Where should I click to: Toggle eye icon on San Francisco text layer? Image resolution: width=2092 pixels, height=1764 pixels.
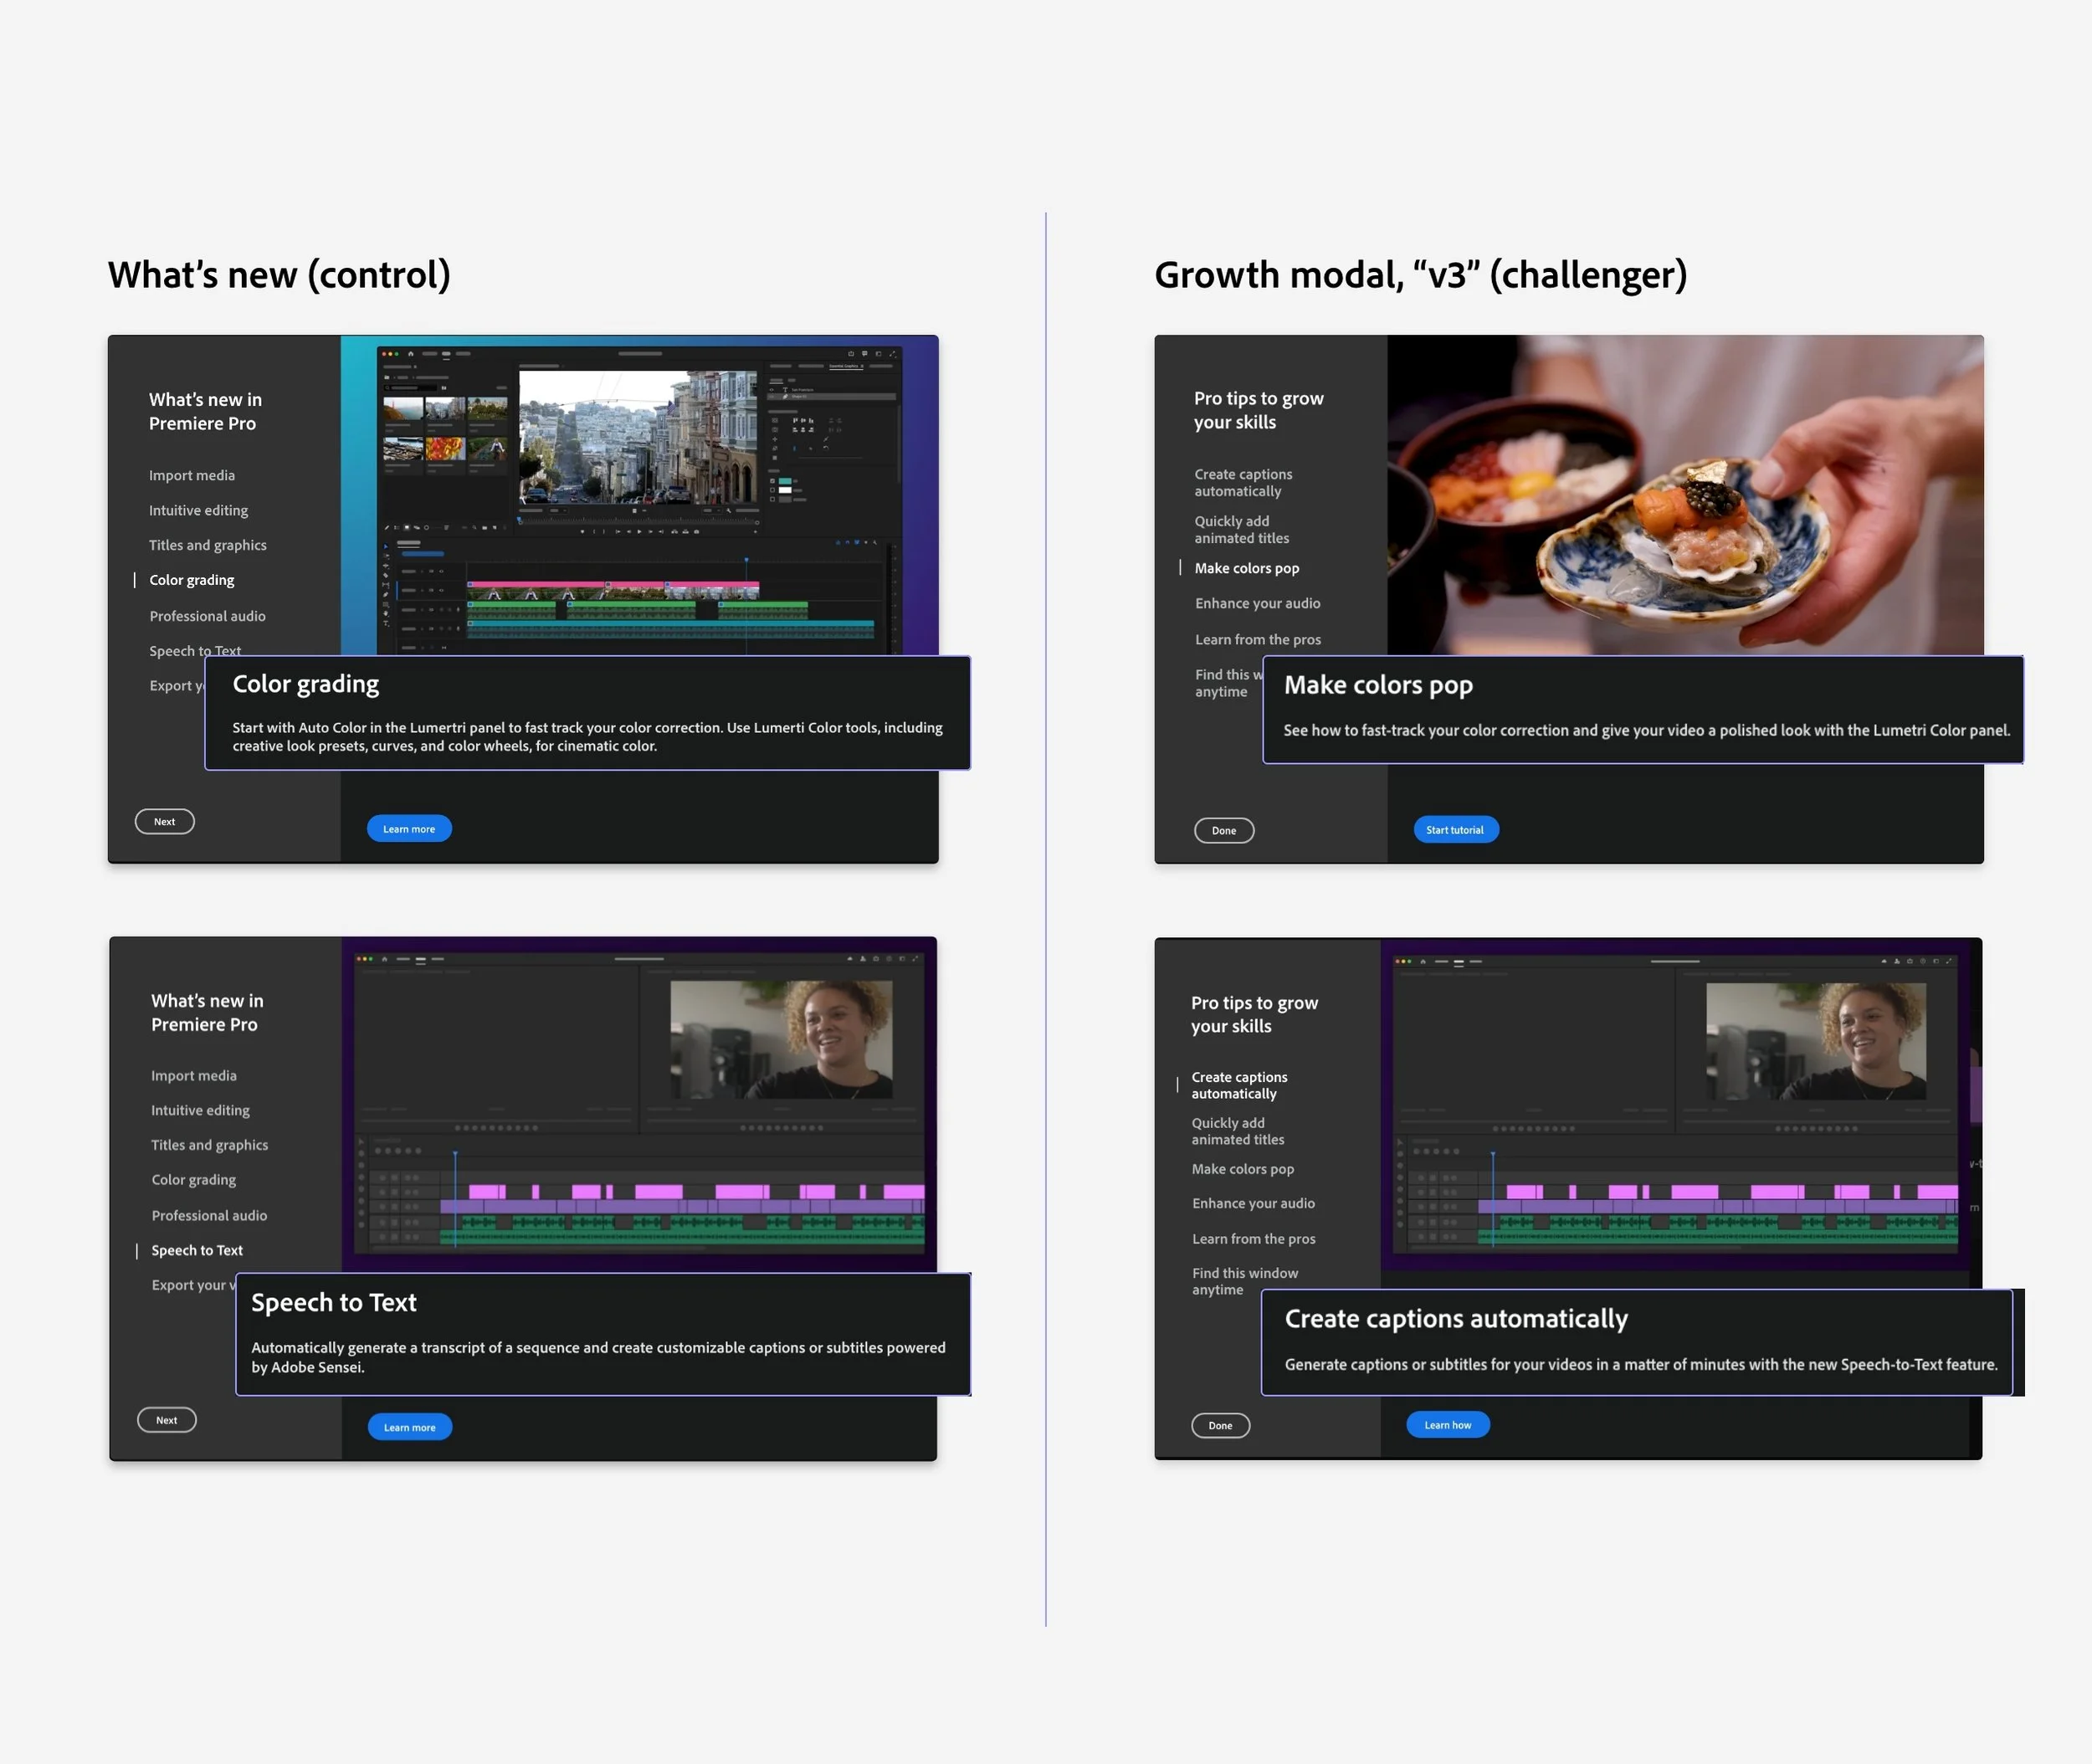[x=772, y=390]
